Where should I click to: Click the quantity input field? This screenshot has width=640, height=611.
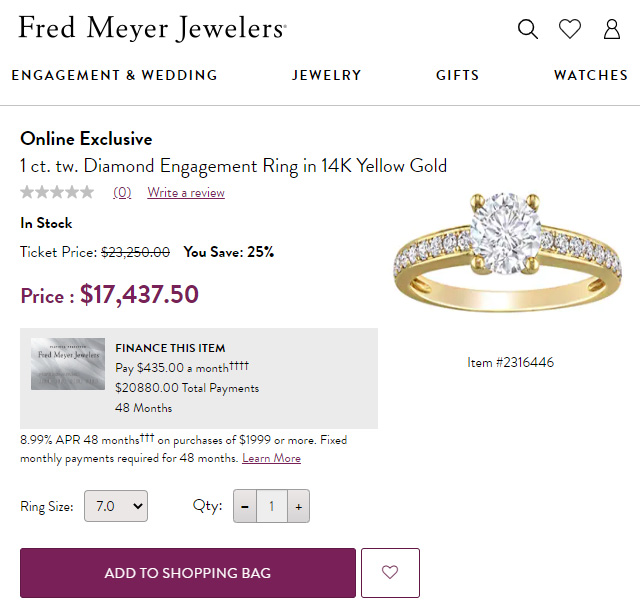coord(271,506)
